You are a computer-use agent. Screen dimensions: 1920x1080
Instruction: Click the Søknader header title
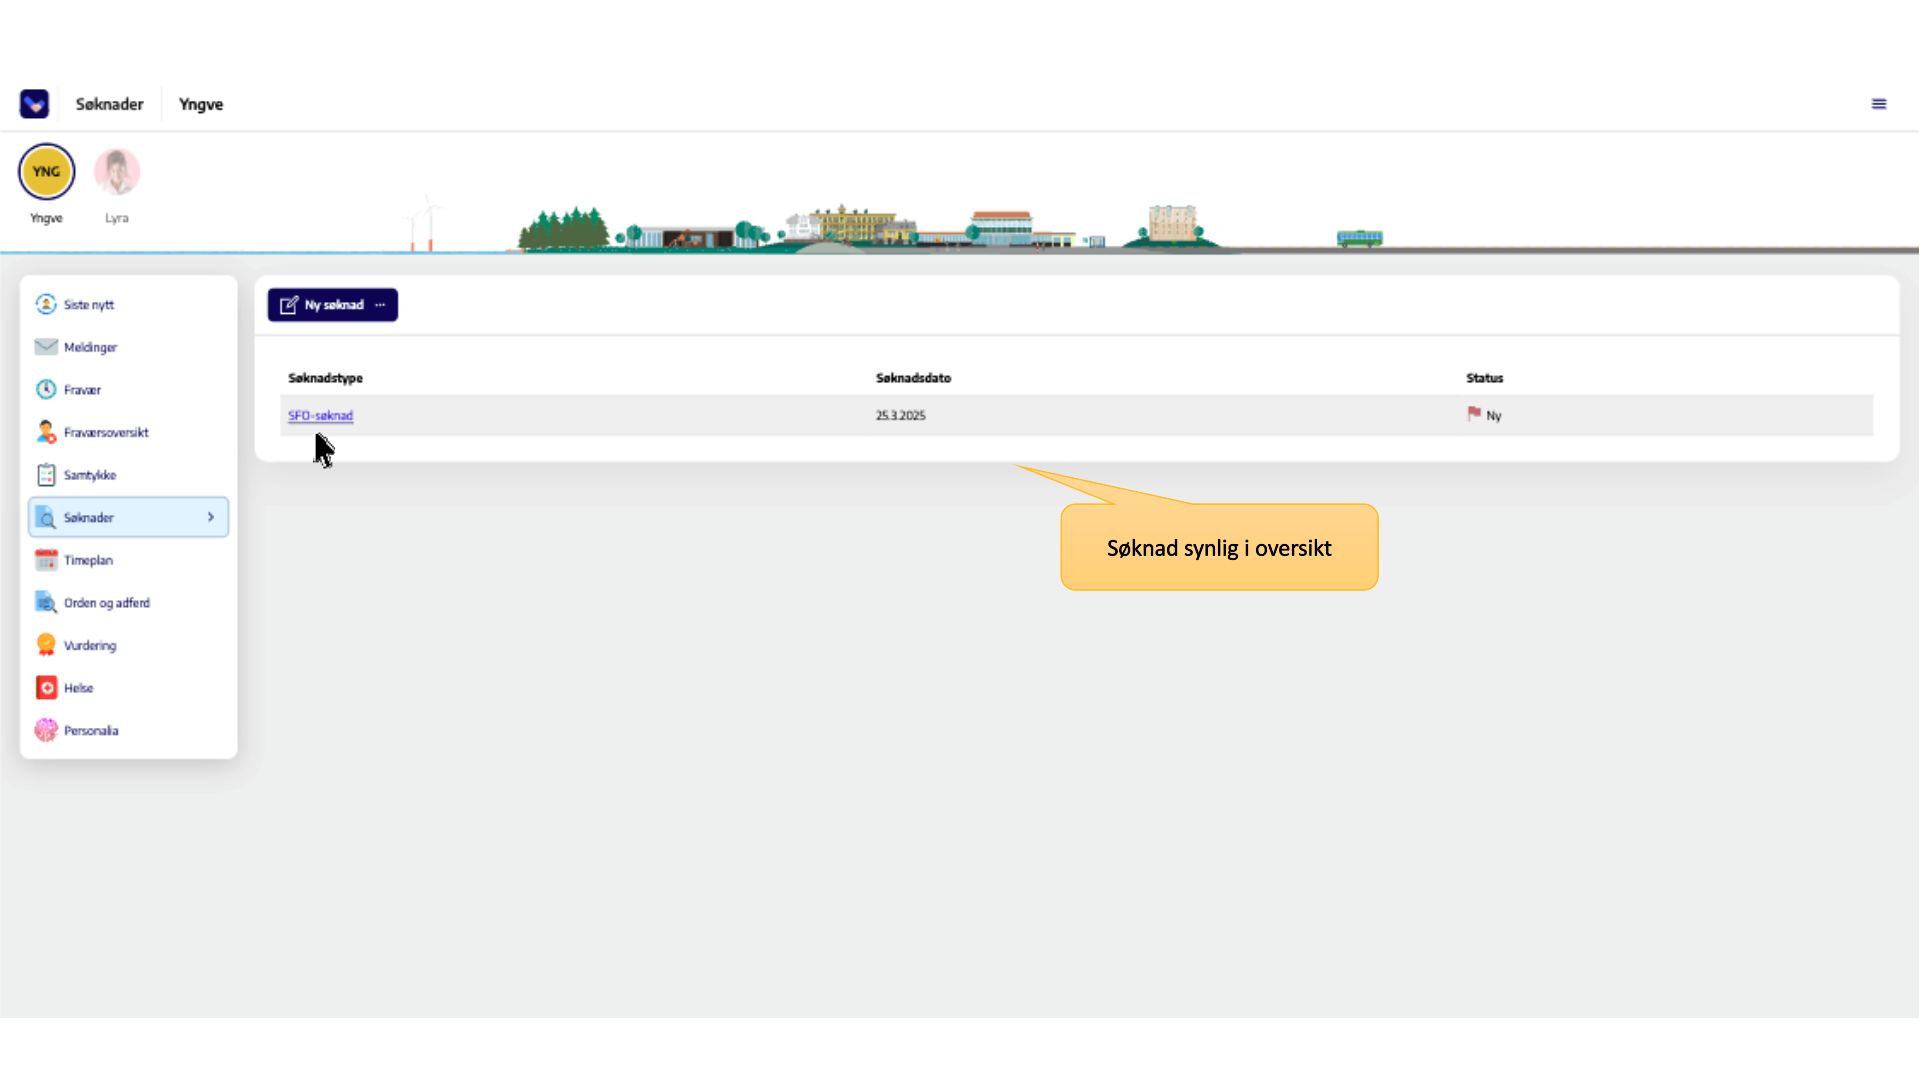(109, 104)
